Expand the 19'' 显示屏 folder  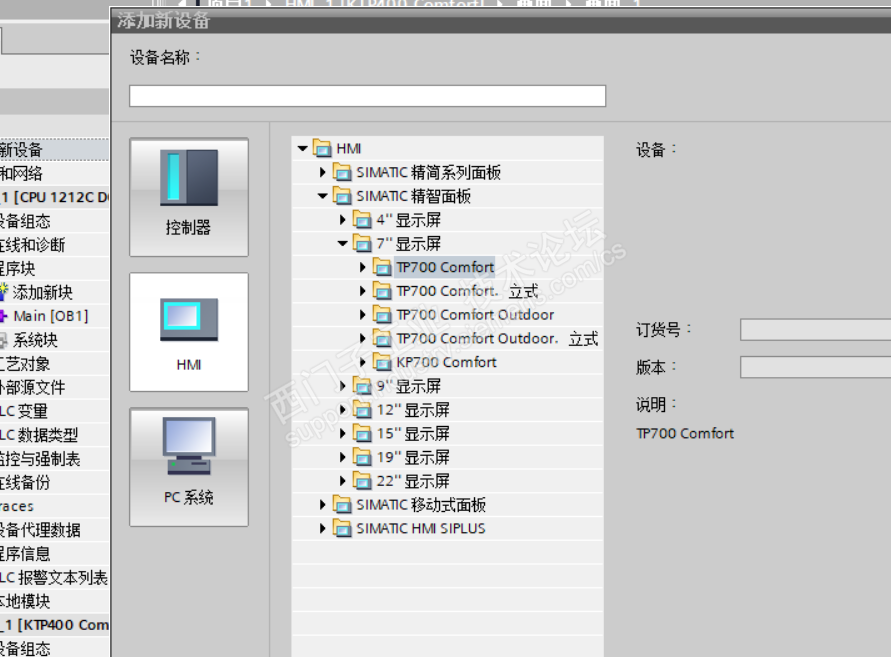343,458
